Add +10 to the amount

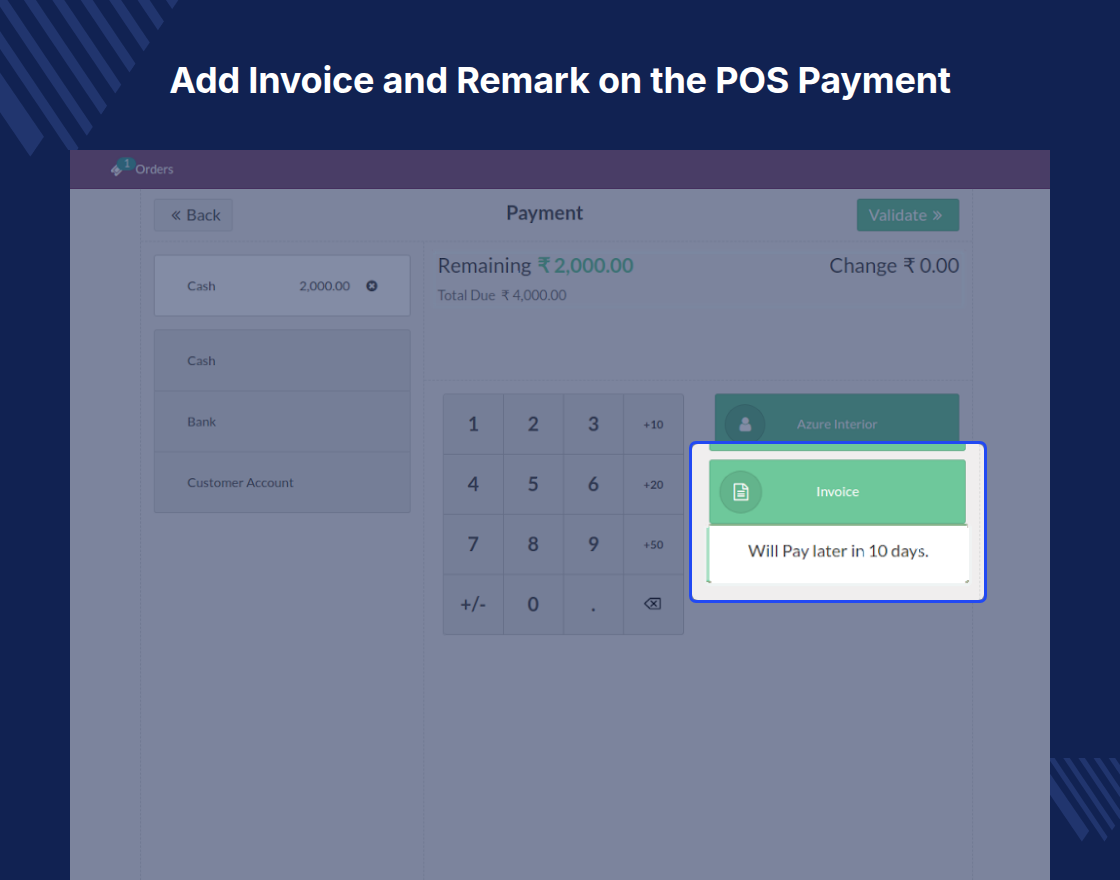tap(653, 424)
